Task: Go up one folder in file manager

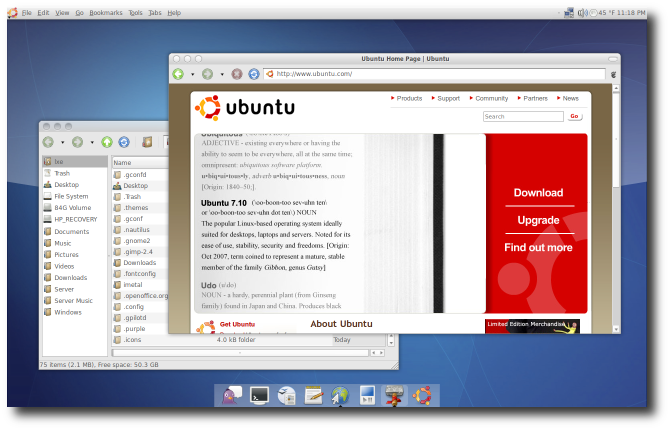Action: pos(107,142)
